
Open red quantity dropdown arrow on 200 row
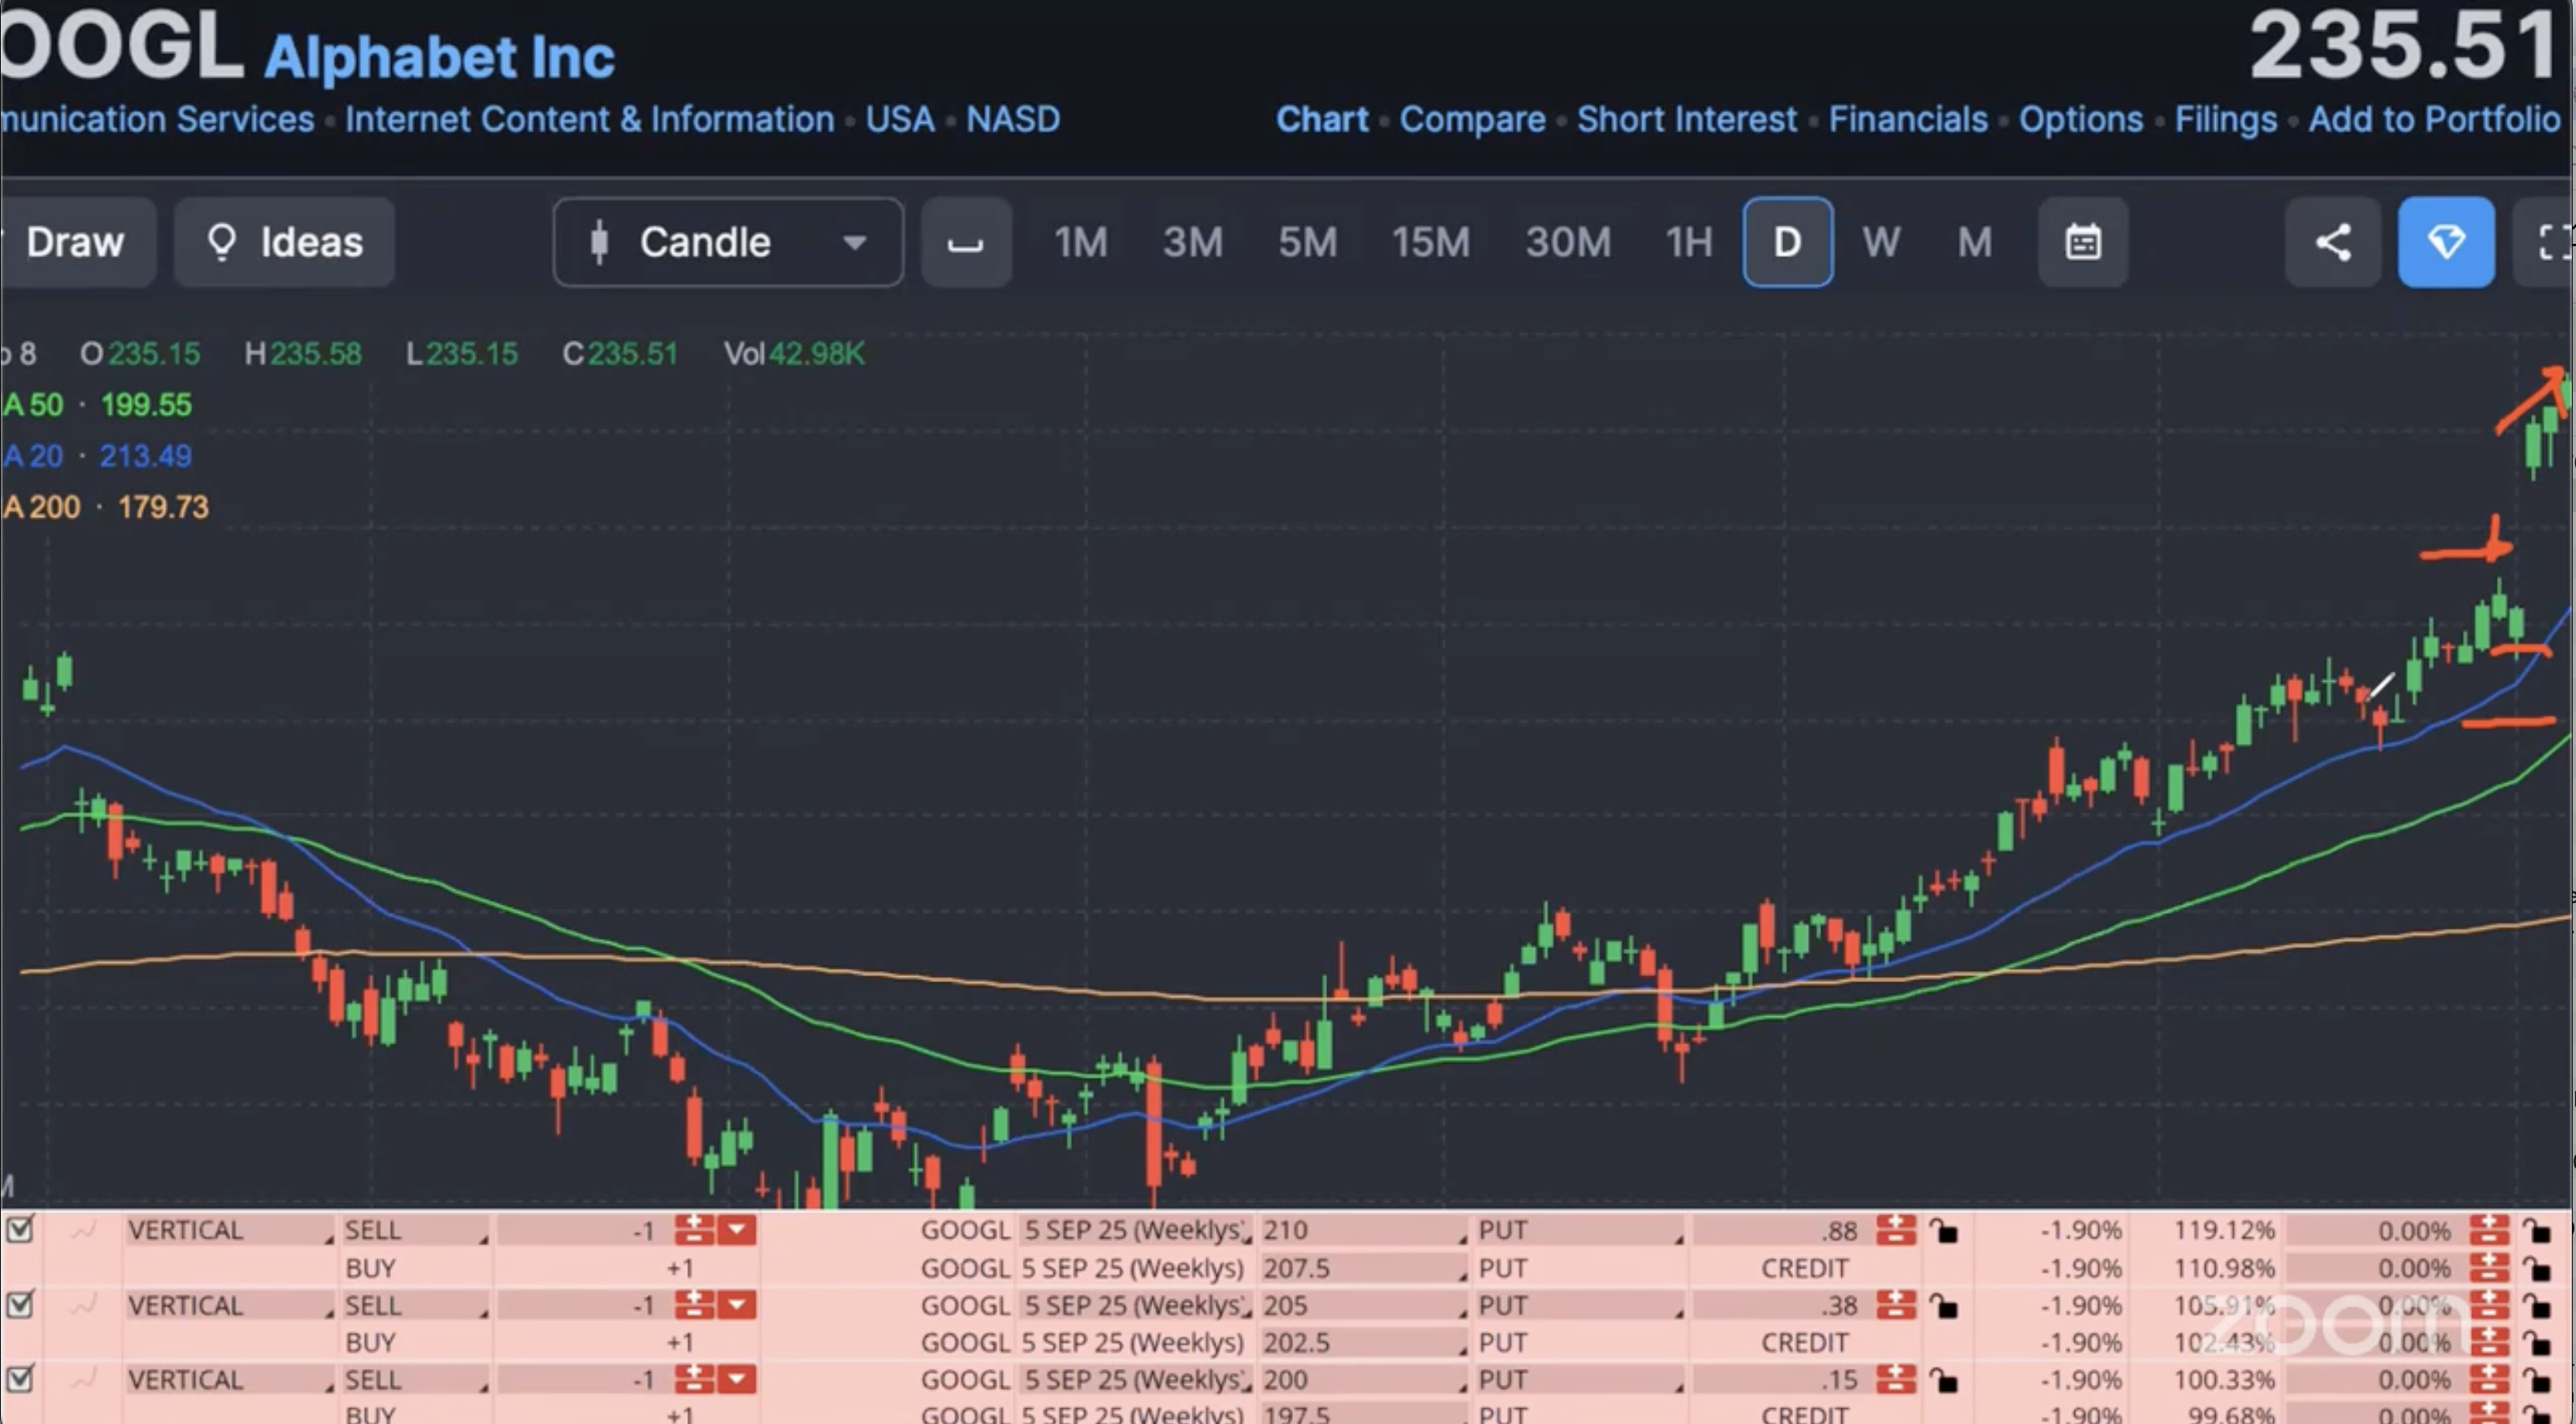[x=737, y=1380]
